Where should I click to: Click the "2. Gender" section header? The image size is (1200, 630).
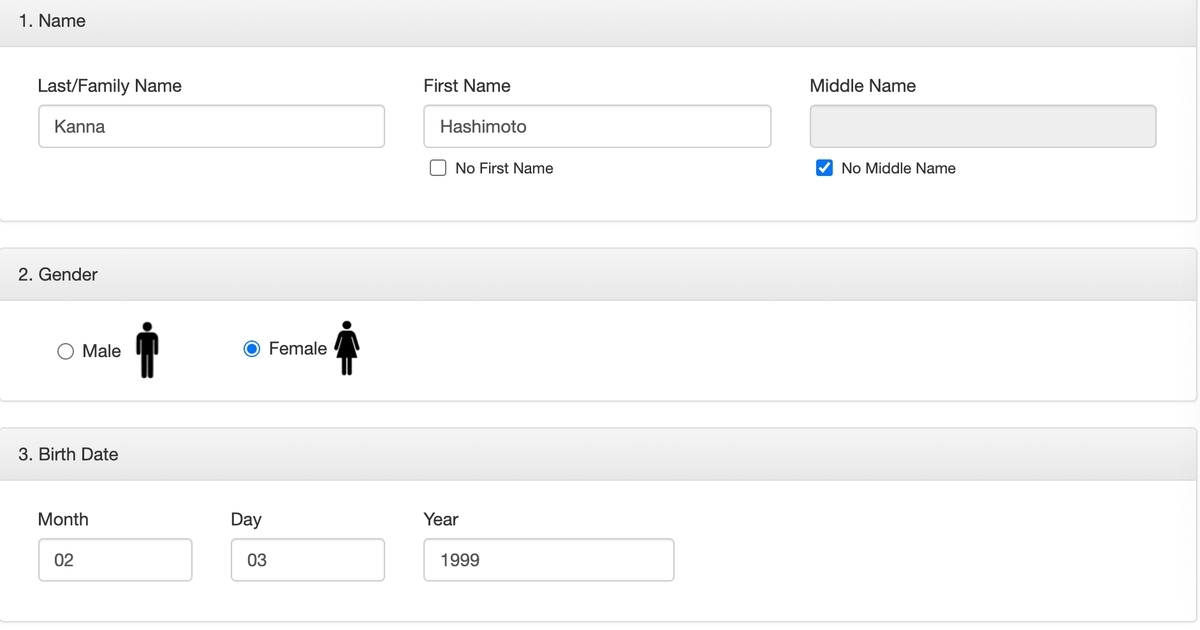tap(58, 274)
